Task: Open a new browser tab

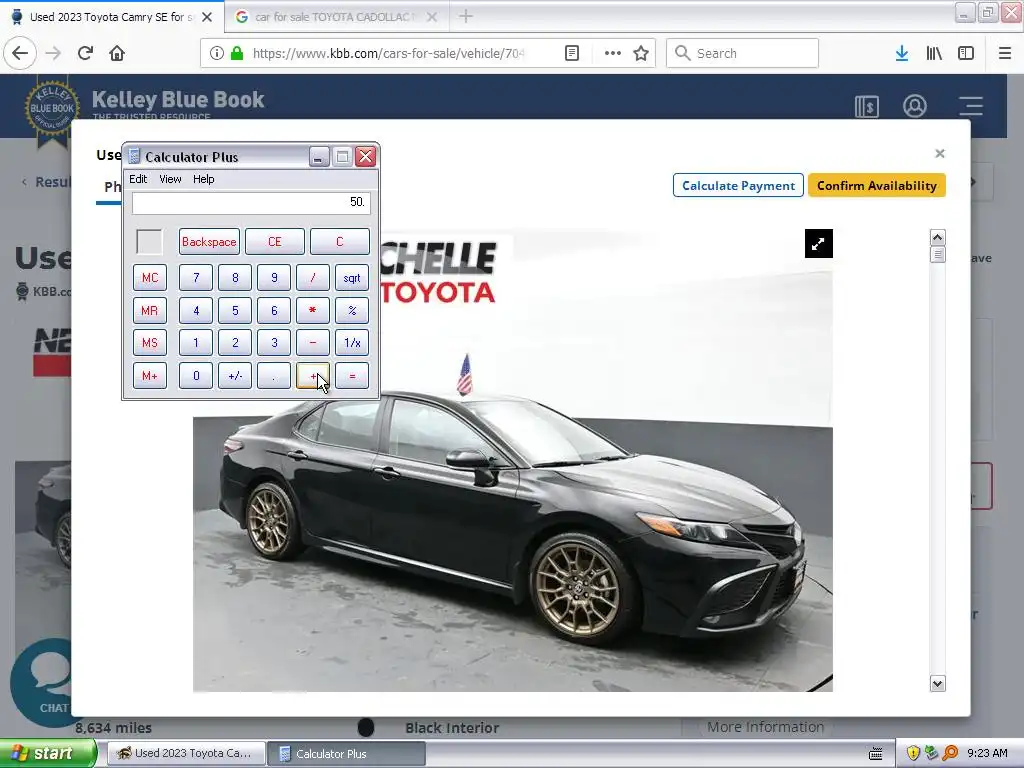Action: point(466,16)
